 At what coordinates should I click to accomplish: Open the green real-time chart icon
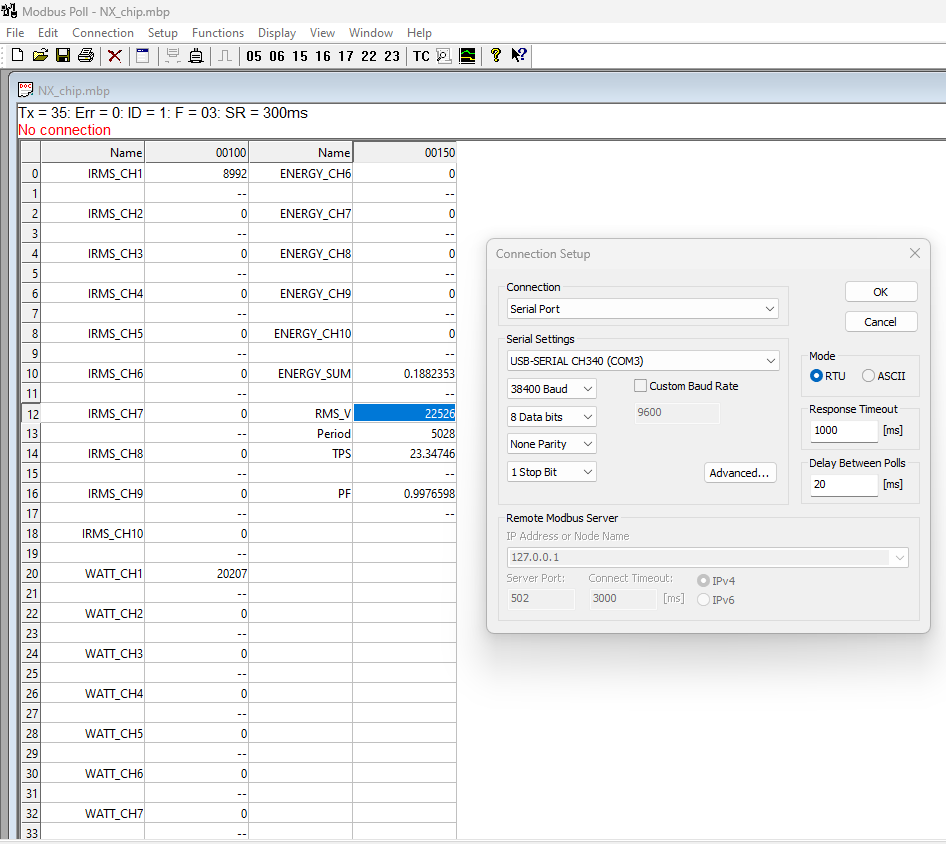467,56
